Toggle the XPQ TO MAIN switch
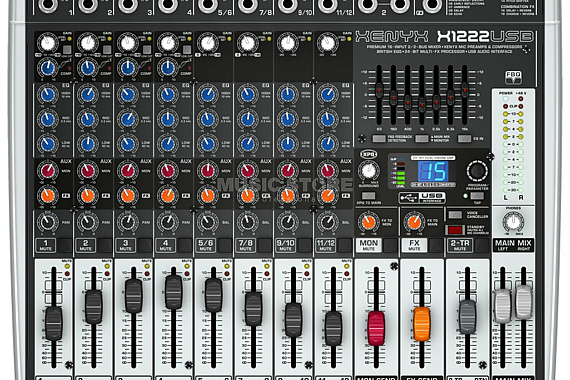 368,196
